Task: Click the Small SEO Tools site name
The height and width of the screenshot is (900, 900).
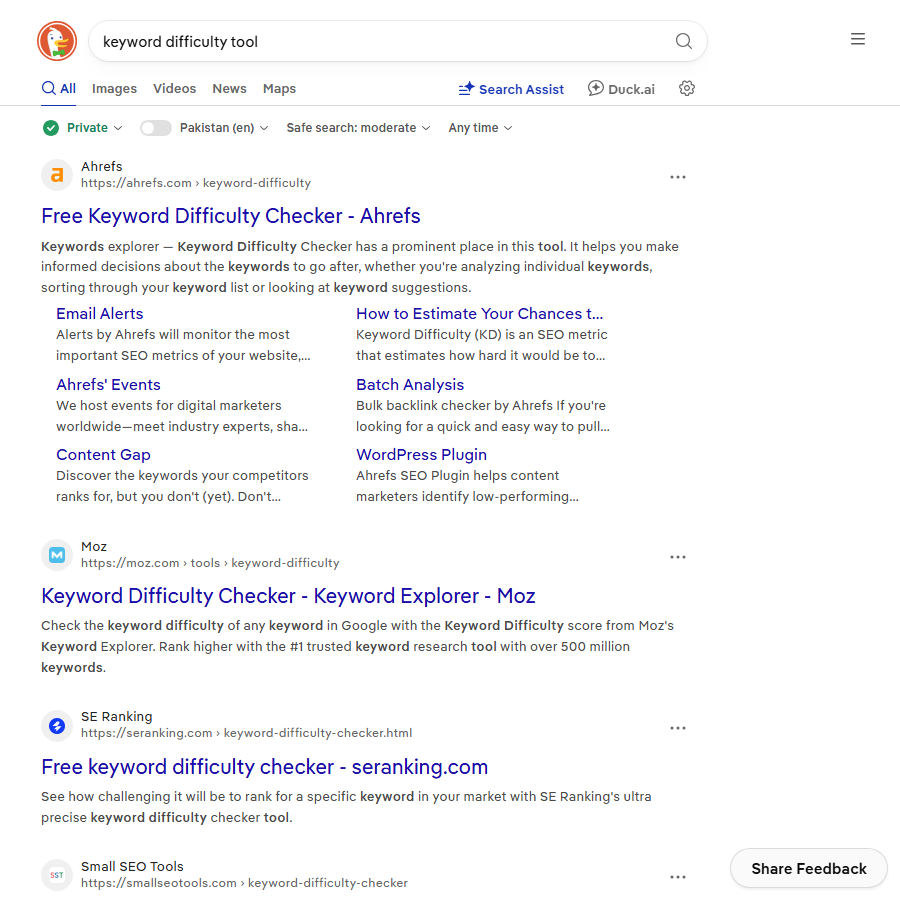Action: 132,866
